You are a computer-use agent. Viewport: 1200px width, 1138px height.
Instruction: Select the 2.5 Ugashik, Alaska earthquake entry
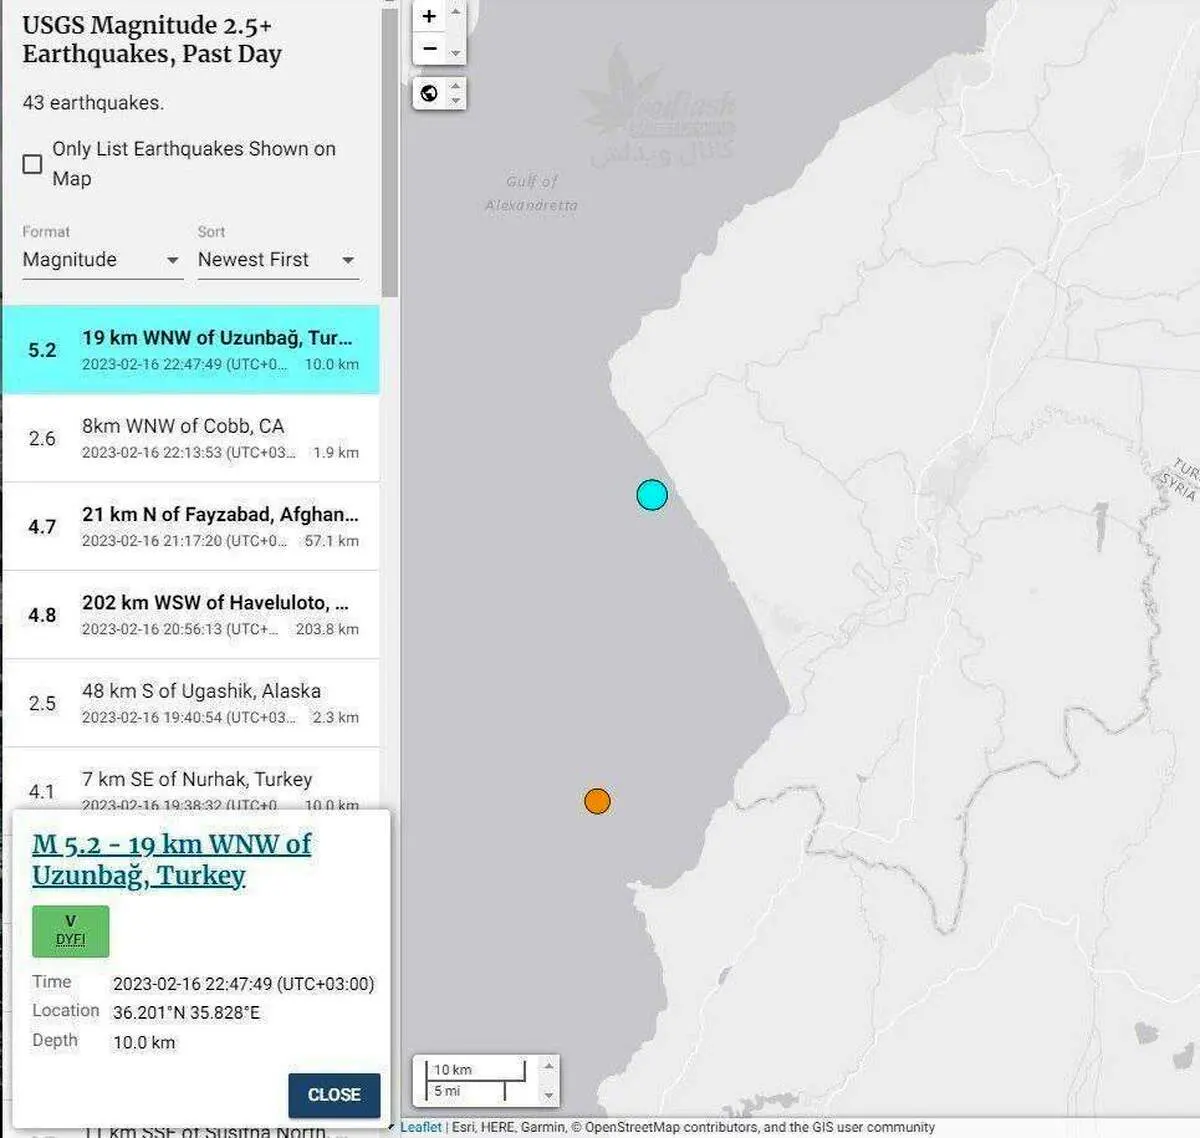tap(191, 702)
